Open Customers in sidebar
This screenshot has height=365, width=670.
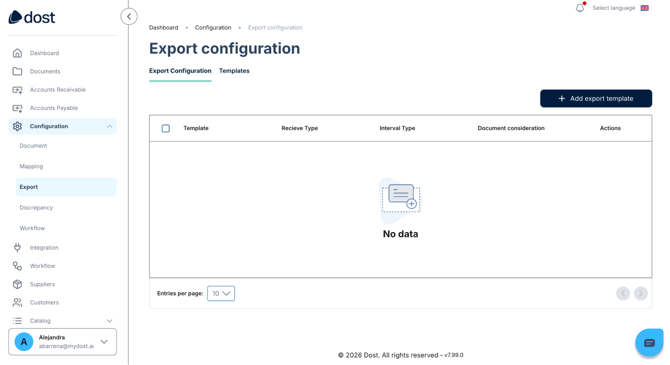44,303
